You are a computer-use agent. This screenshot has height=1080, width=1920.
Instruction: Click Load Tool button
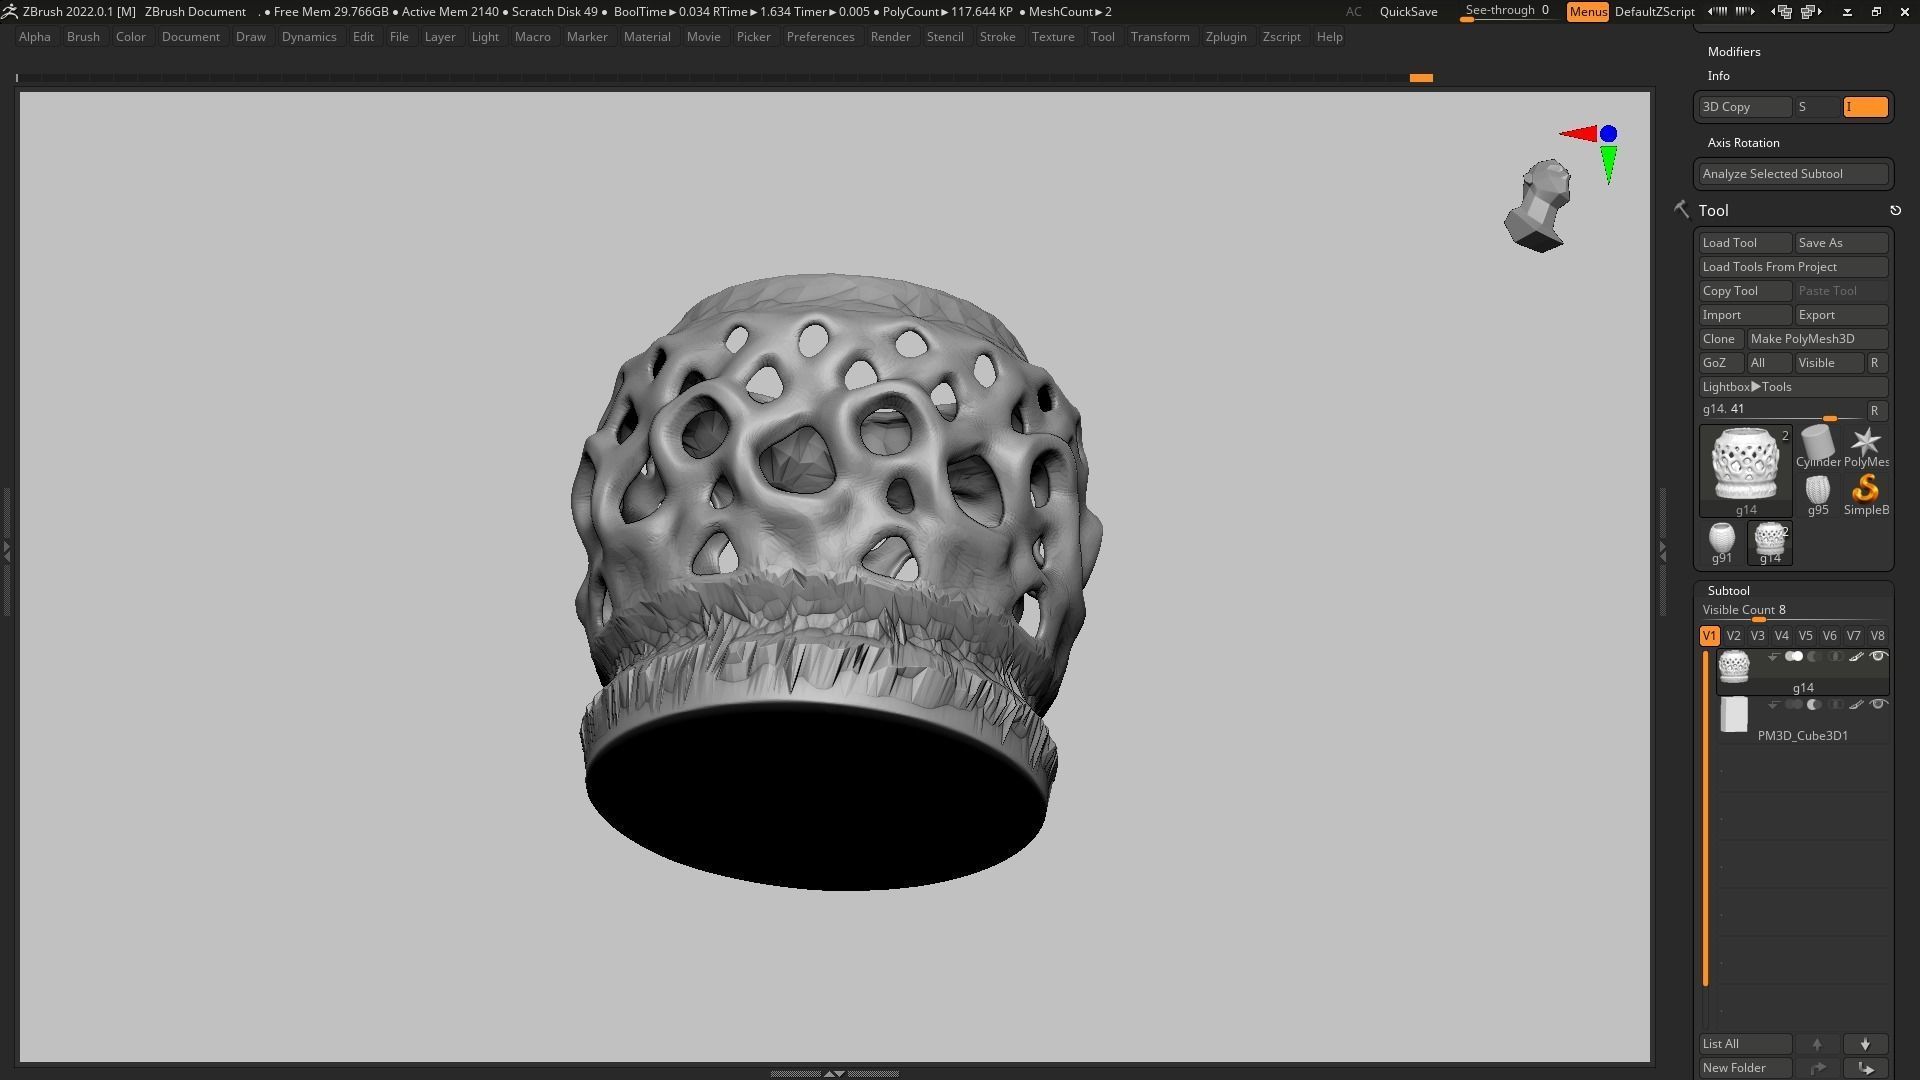pyautogui.click(x=1746, y=243)
